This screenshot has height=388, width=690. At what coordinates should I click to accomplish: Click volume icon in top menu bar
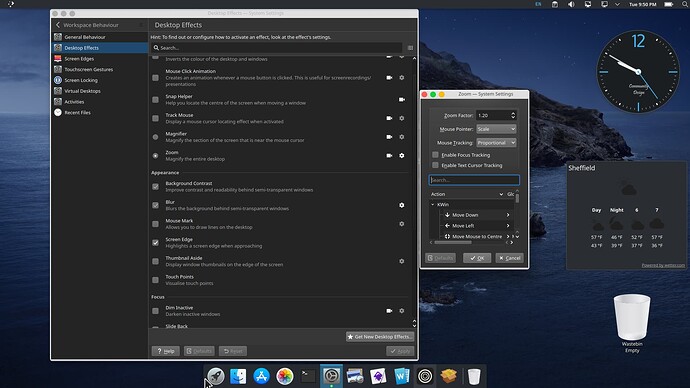coord(571,4)
